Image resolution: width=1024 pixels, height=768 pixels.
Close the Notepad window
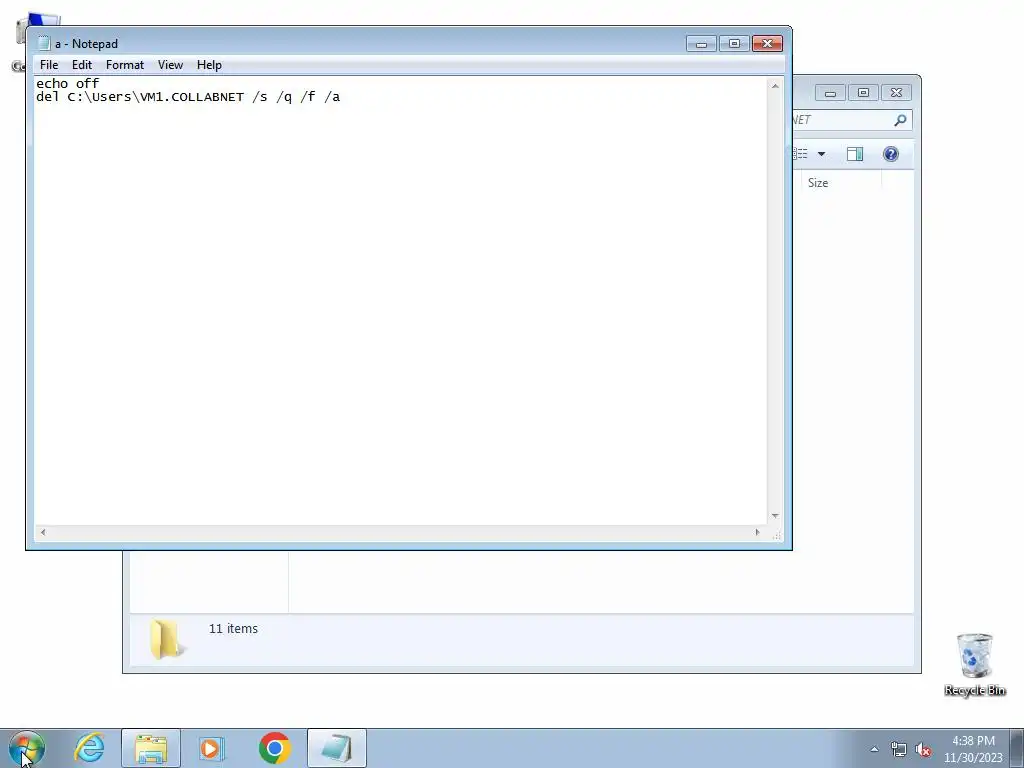coord(767,44)
